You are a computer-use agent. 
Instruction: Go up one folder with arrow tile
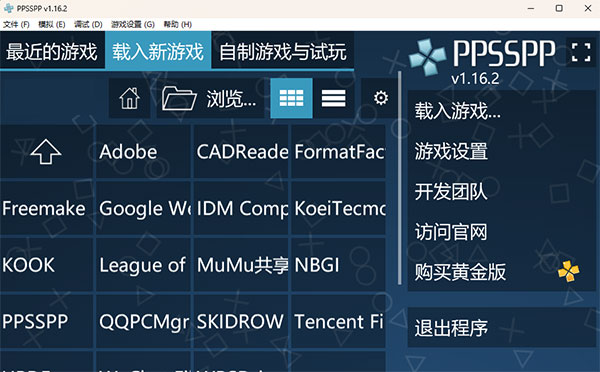point(46,152)
